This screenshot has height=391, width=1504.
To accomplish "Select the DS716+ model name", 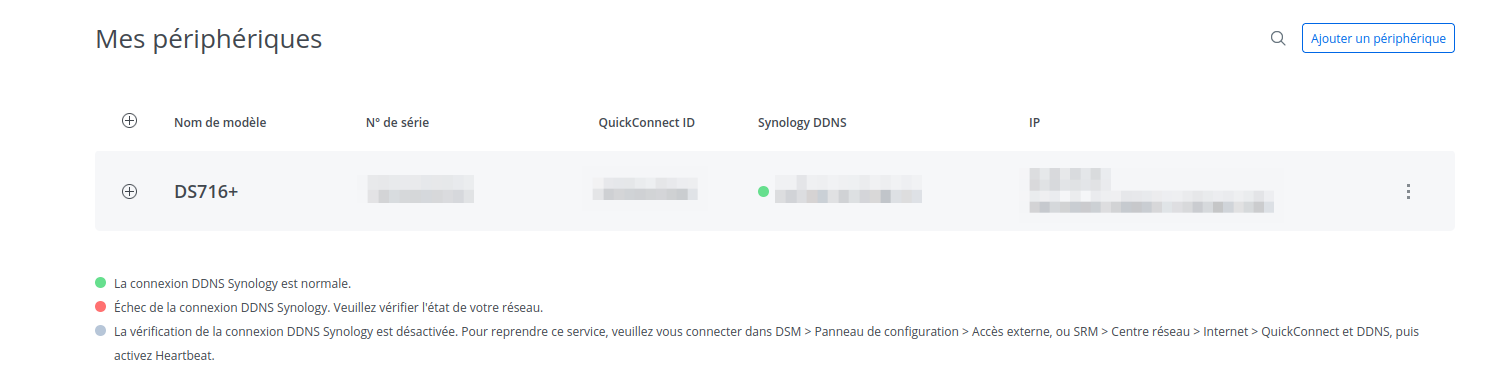I will (206, 192).
